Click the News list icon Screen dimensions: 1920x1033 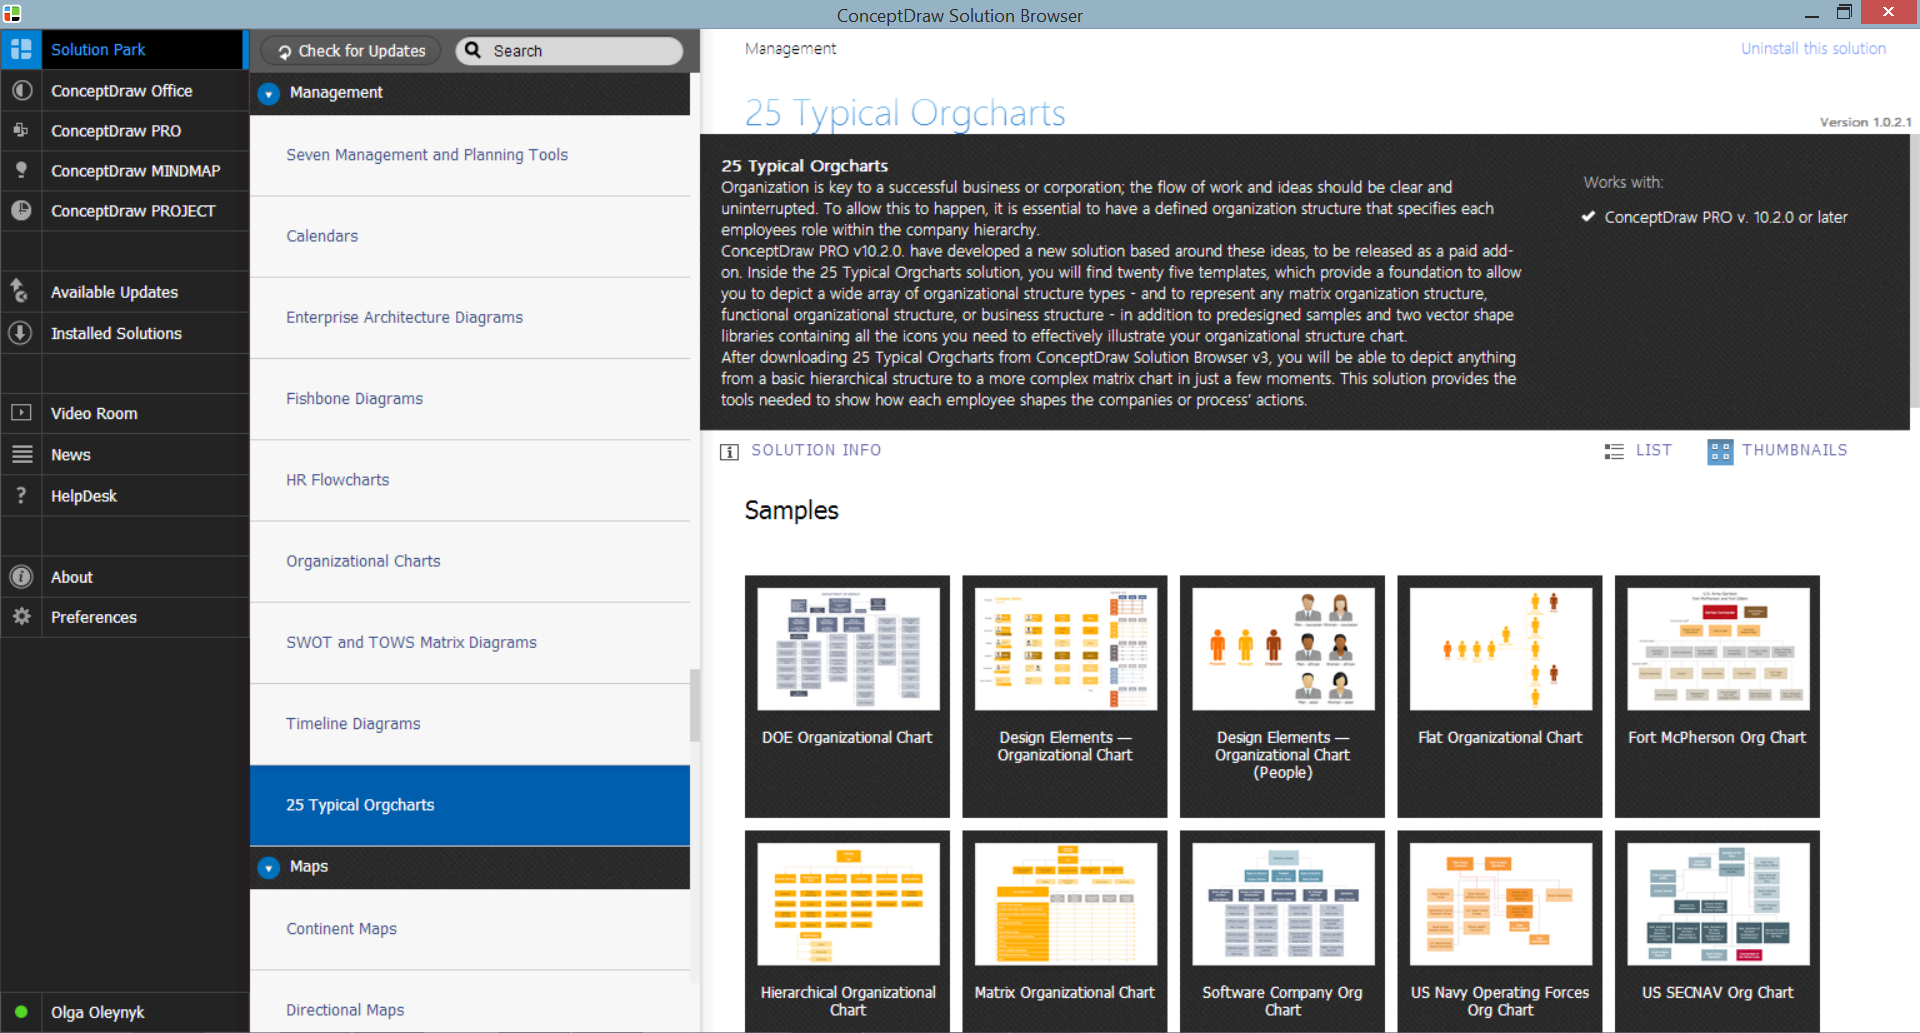[21, 454]
